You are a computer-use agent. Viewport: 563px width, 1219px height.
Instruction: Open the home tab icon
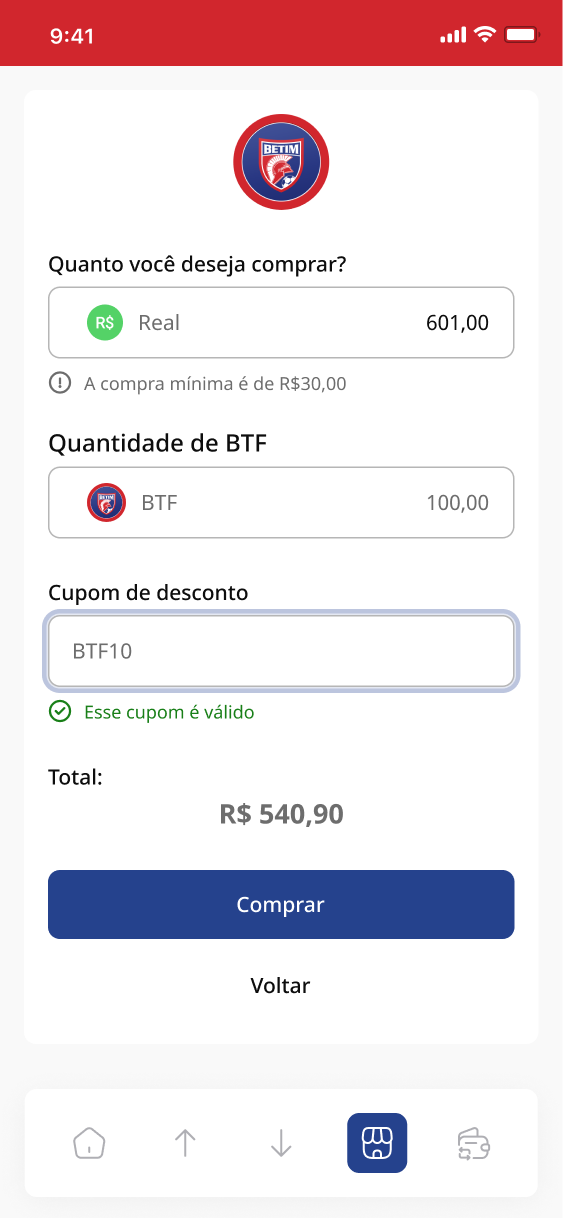coord(89,1142)
